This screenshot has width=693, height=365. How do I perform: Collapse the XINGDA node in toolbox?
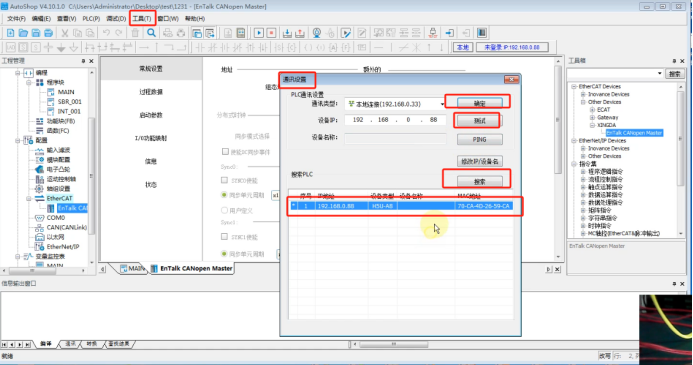point(592,125)
